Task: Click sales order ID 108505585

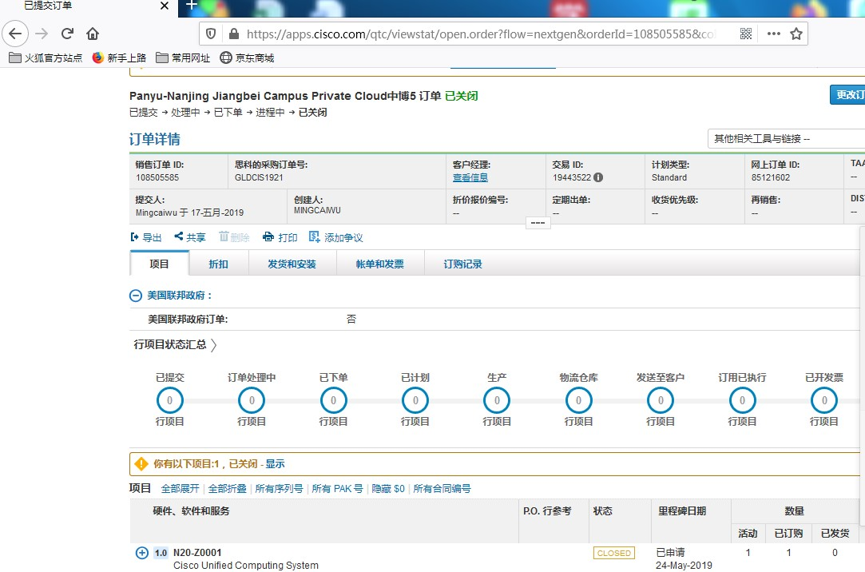Action: (157, 178)
